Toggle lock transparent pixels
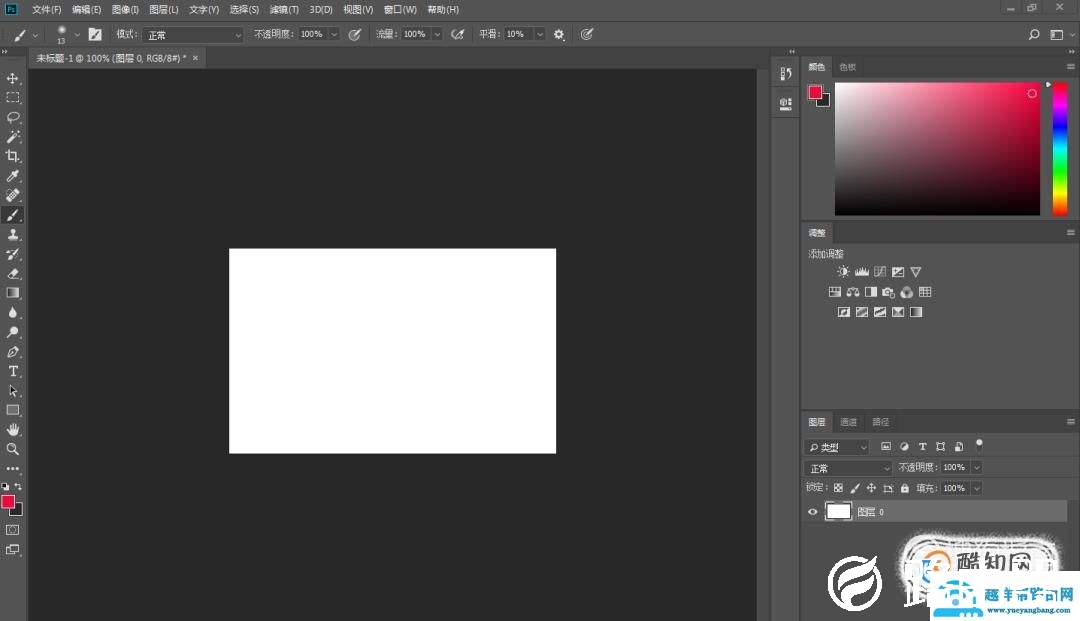The width and height of the screenshot is (1080, 621). [x=838, y=488]
